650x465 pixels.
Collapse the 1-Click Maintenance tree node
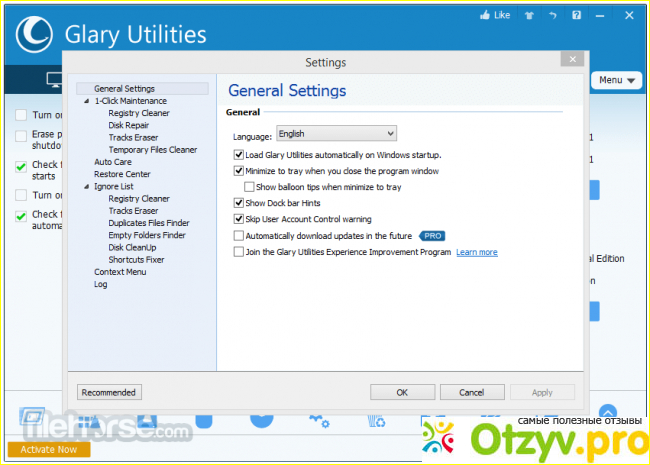point(87,101)
